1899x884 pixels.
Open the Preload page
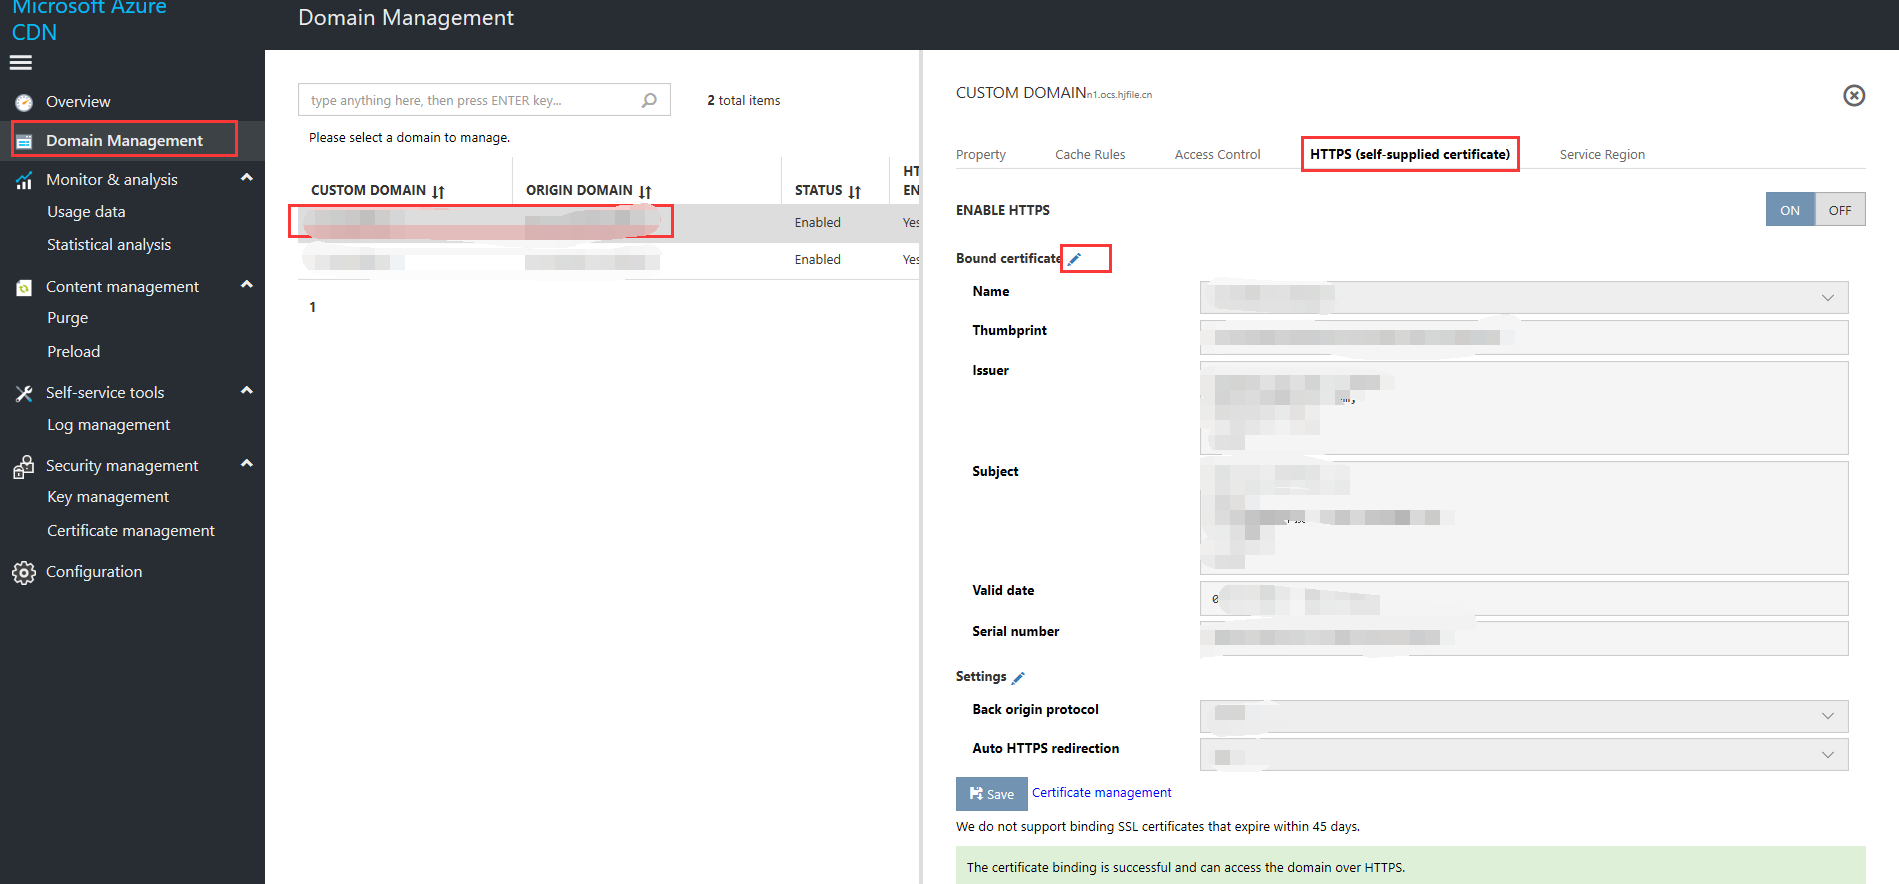74,352
